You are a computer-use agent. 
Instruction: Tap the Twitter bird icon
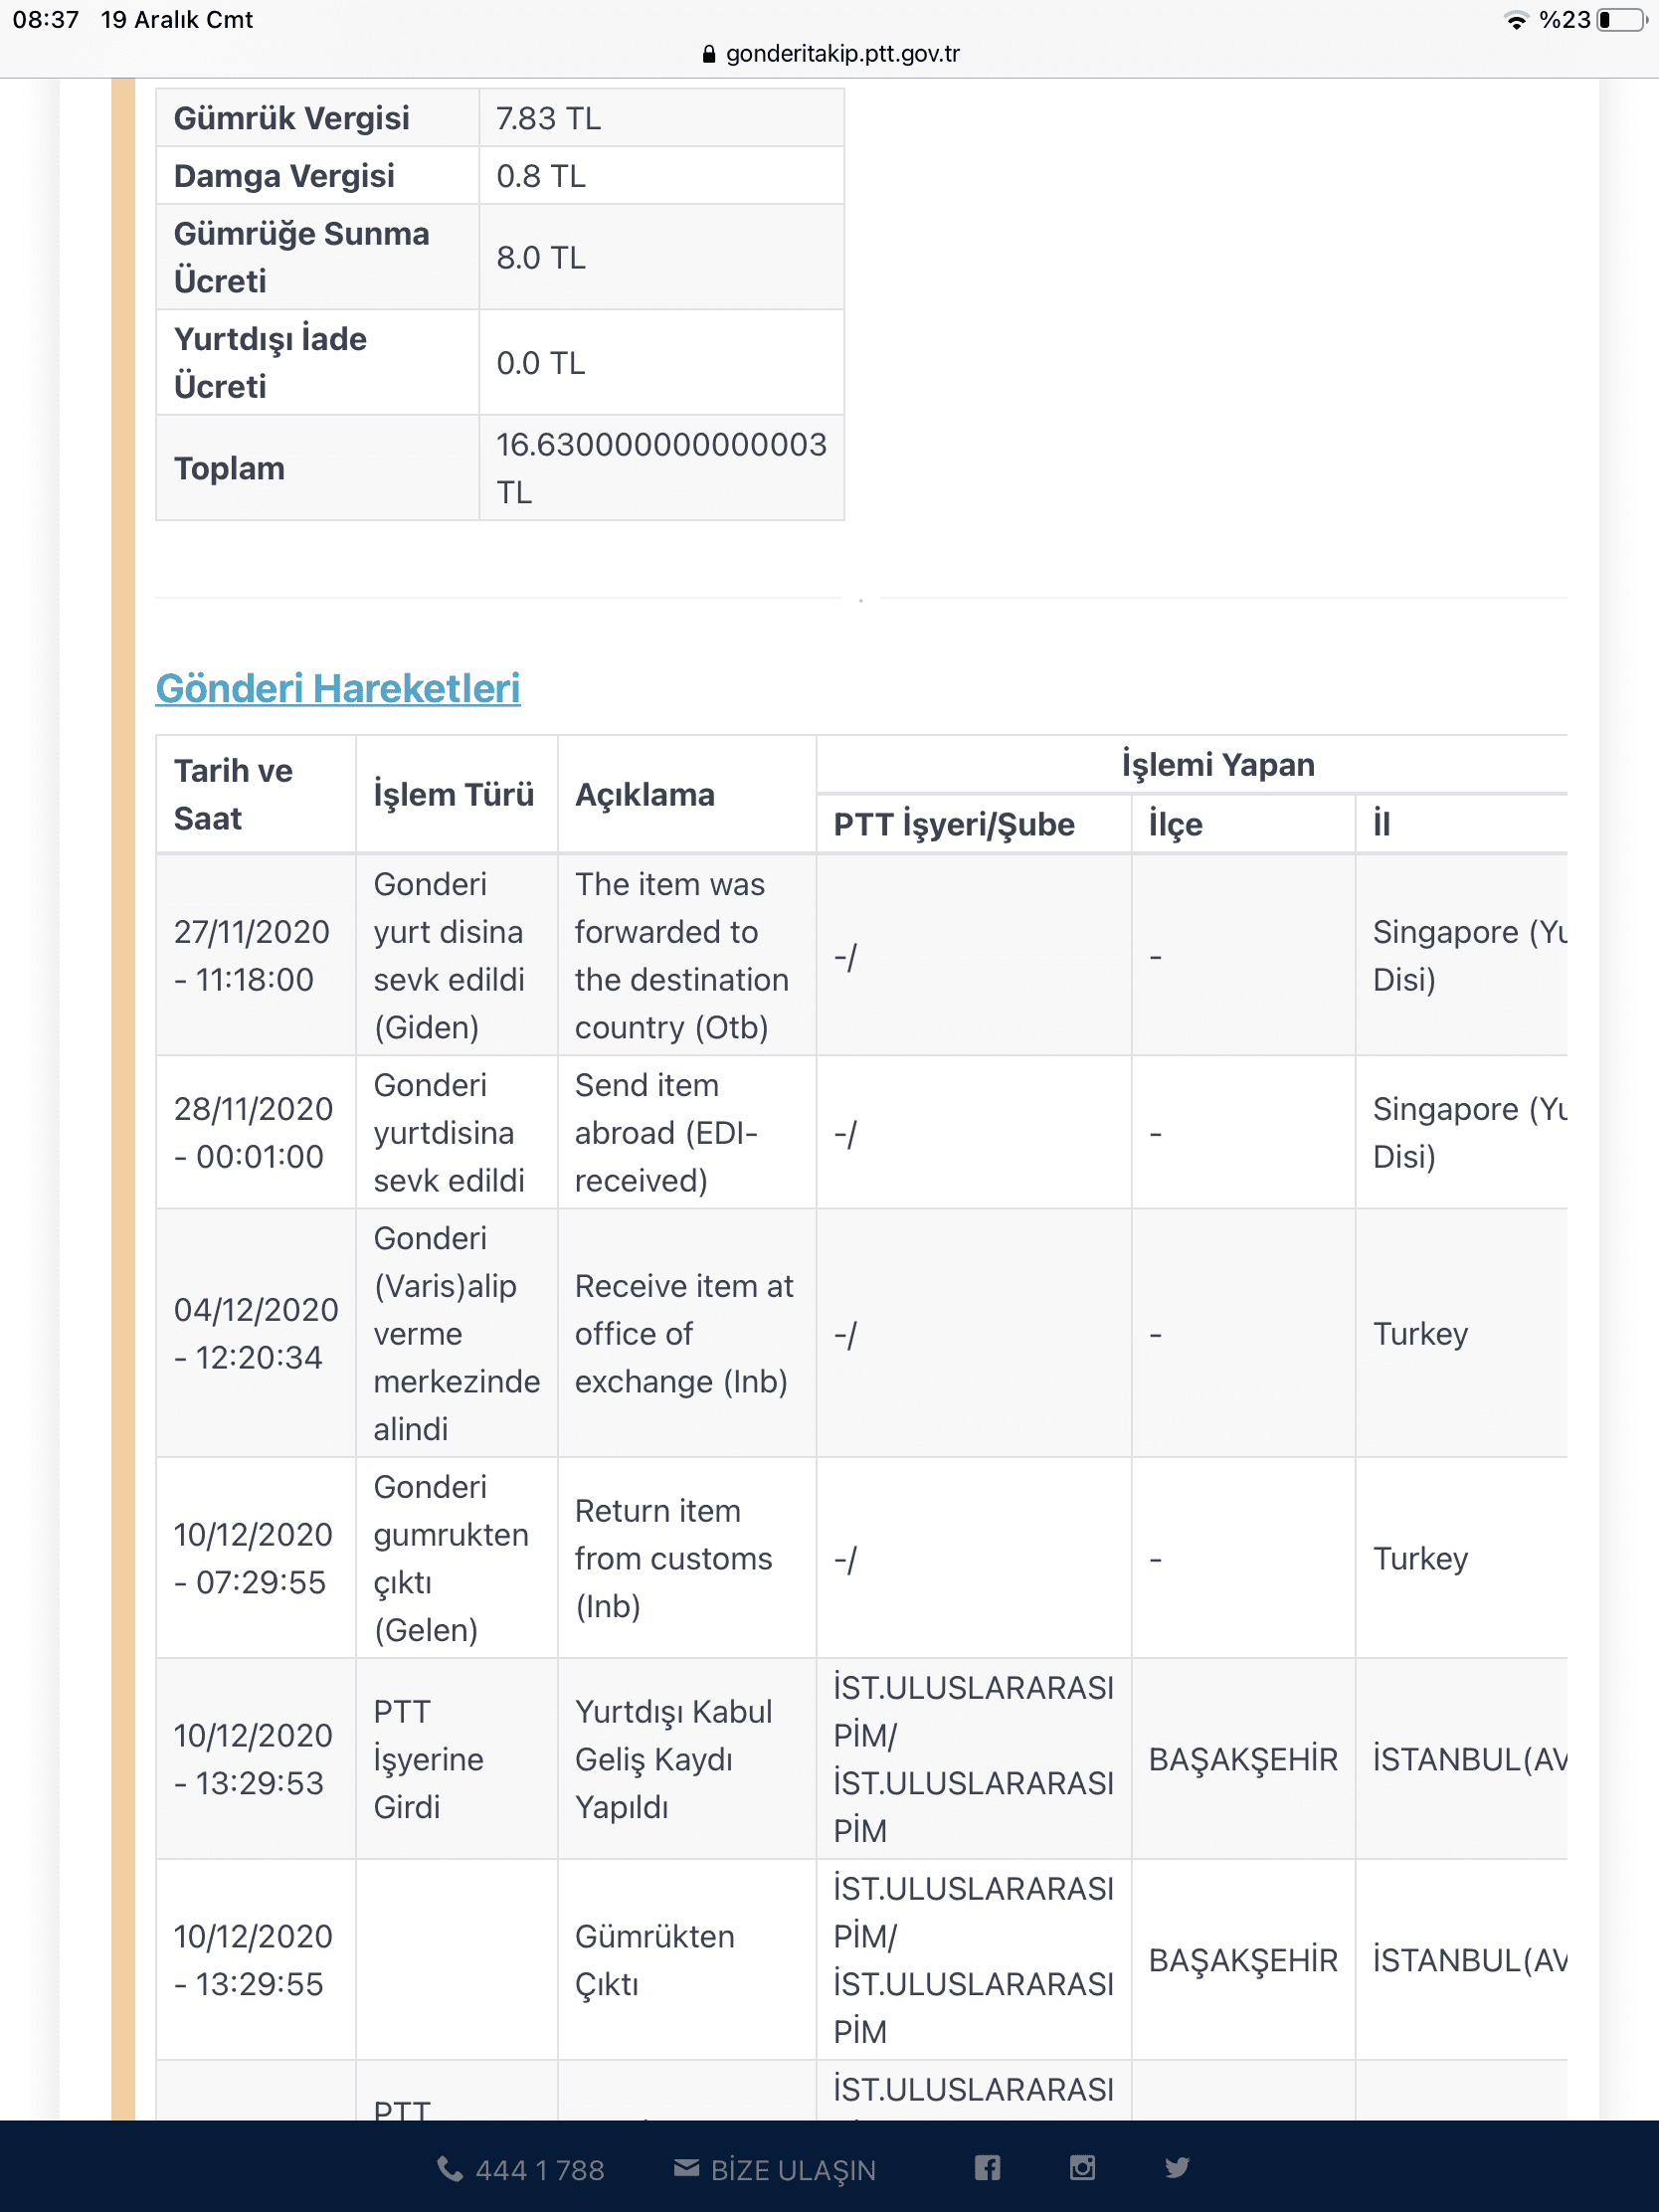click(x=1177, y=2167)
